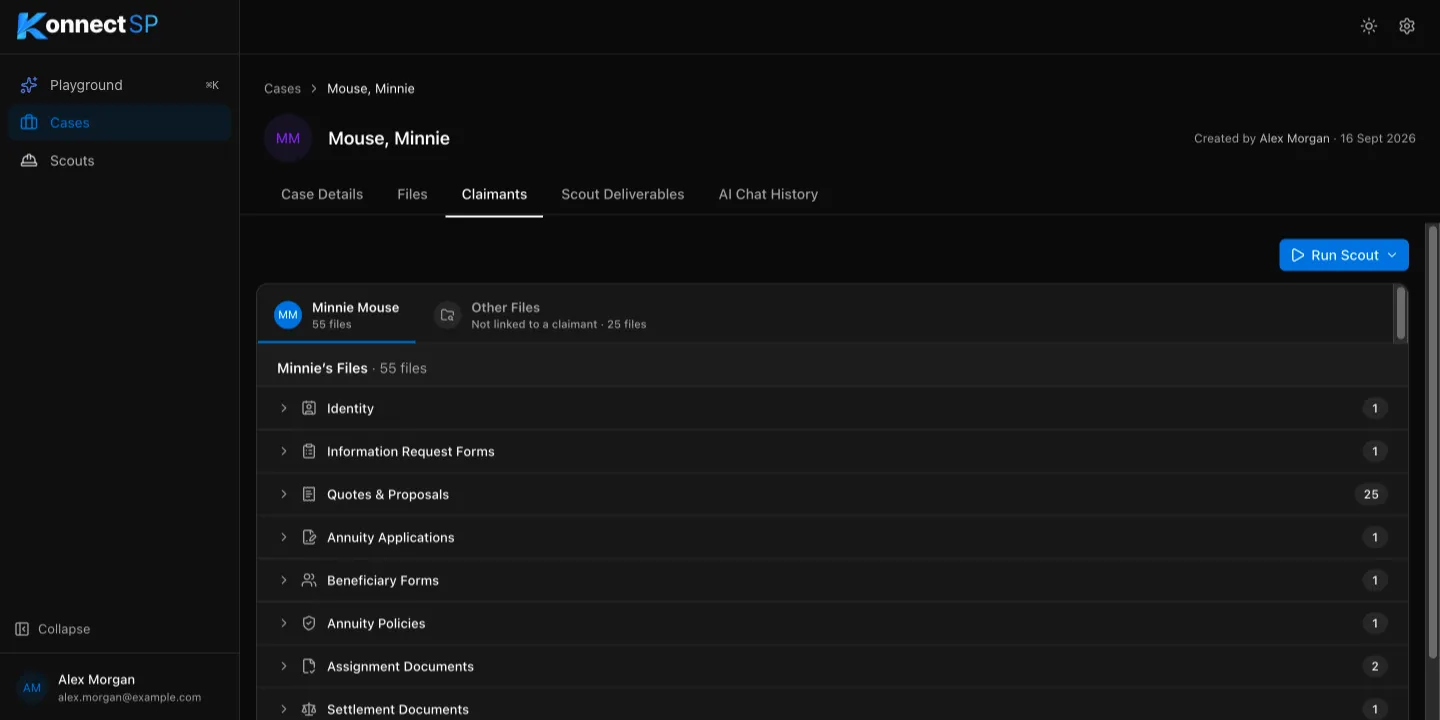Viewport: 1440px width, 720px height.
Task: Select the Minnie Mouse claimant tab
Action: tap(336, 315)
